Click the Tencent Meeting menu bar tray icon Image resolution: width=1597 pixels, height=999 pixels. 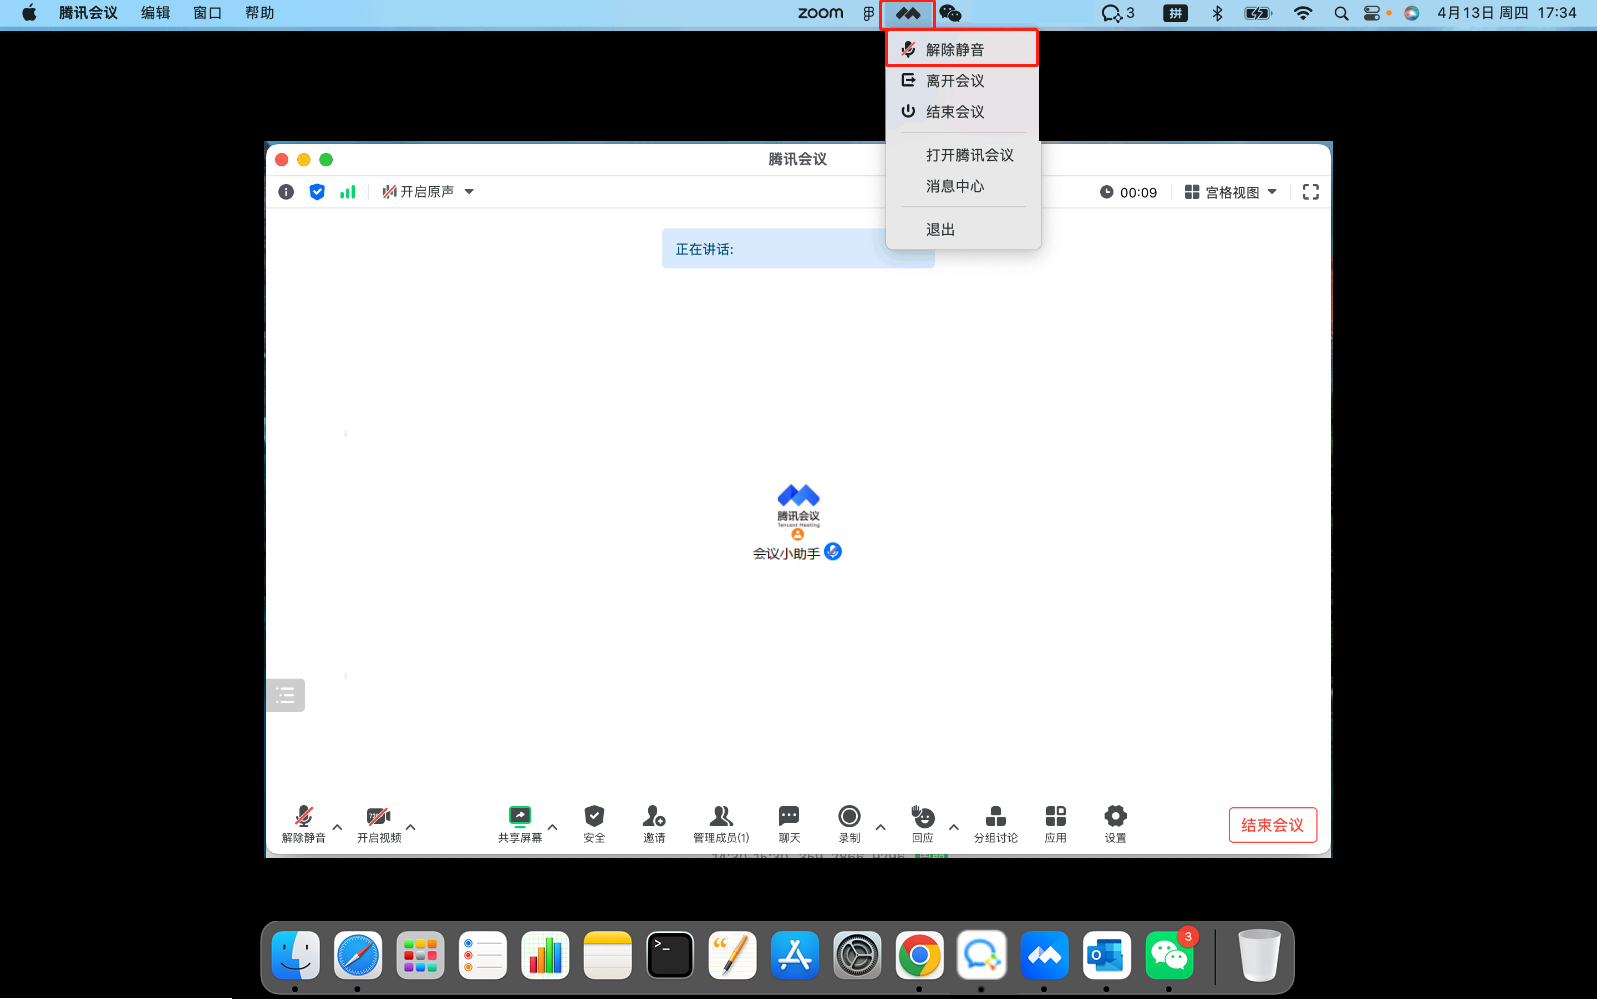[908, 13]
